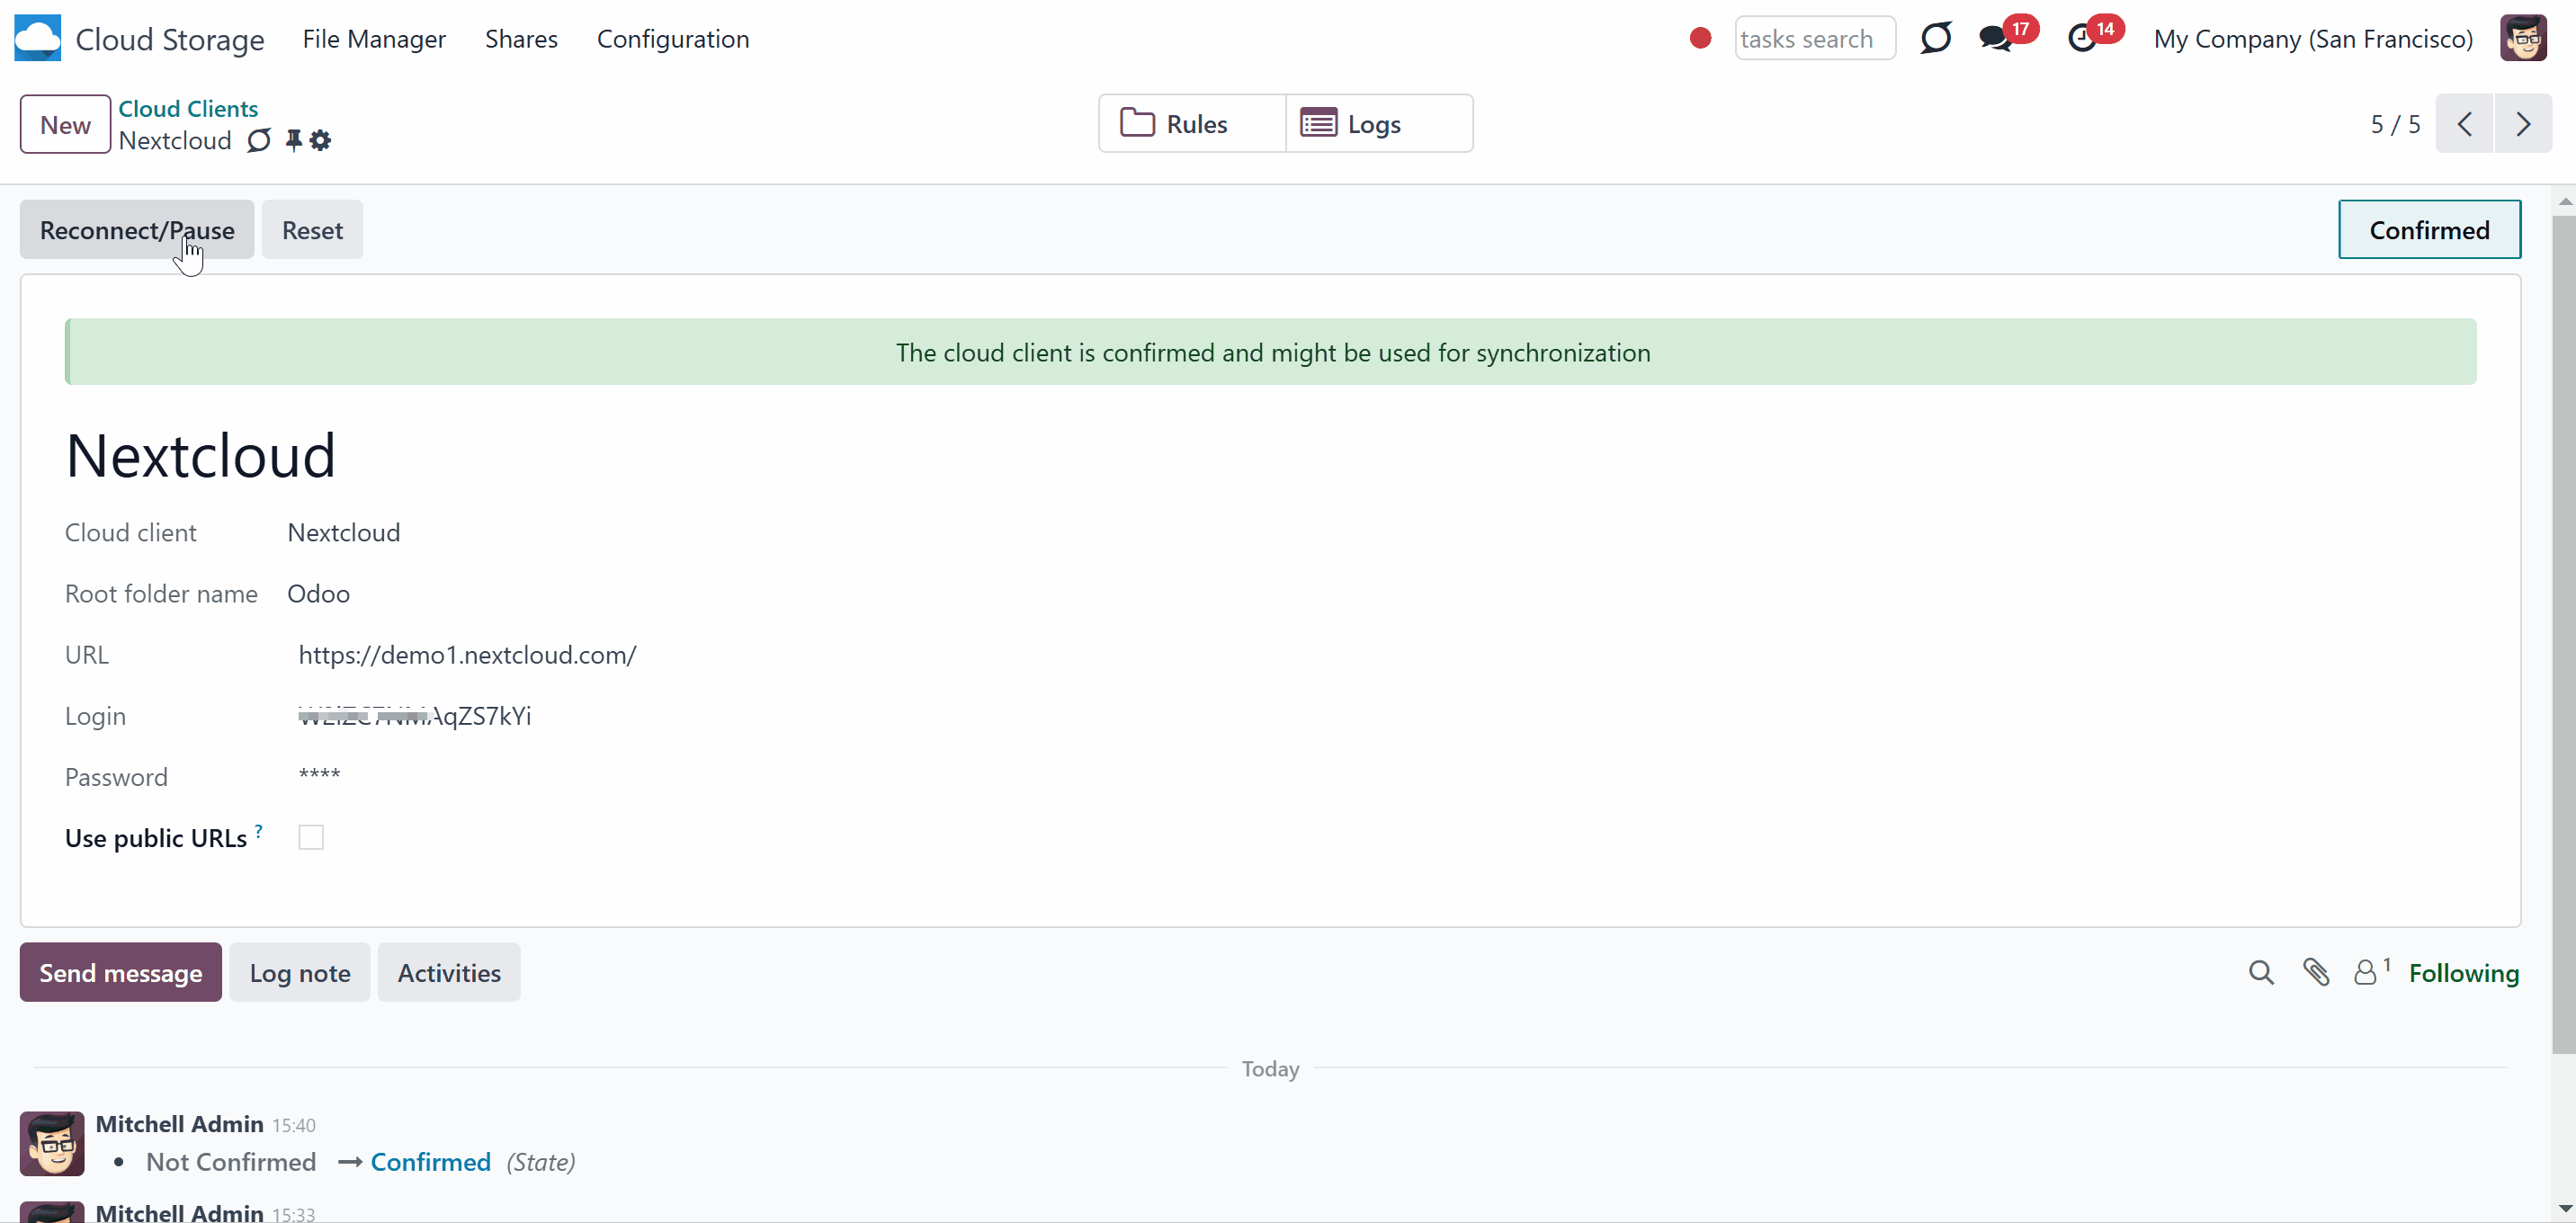Click the Mitchell Admin avatar on the 15:40 message
This screenshot has height=1223, width=2576.
(52, 1143)
